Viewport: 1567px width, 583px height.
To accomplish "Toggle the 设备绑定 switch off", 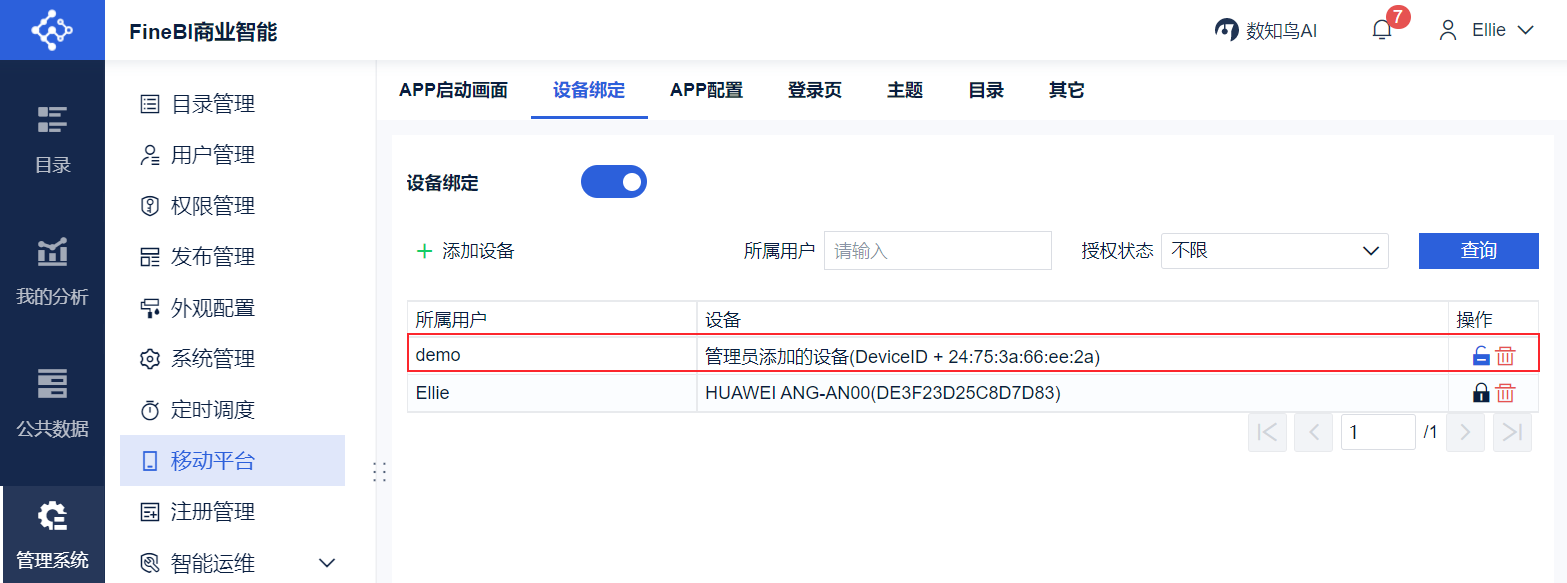I will click(614, 182).
